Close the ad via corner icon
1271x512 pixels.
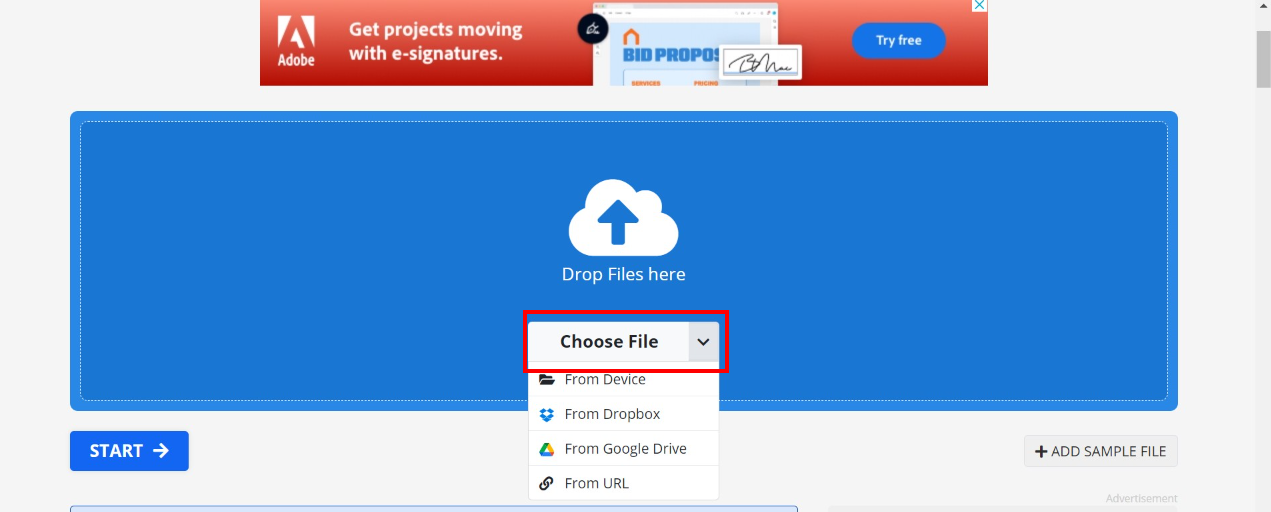click(980, 6)
